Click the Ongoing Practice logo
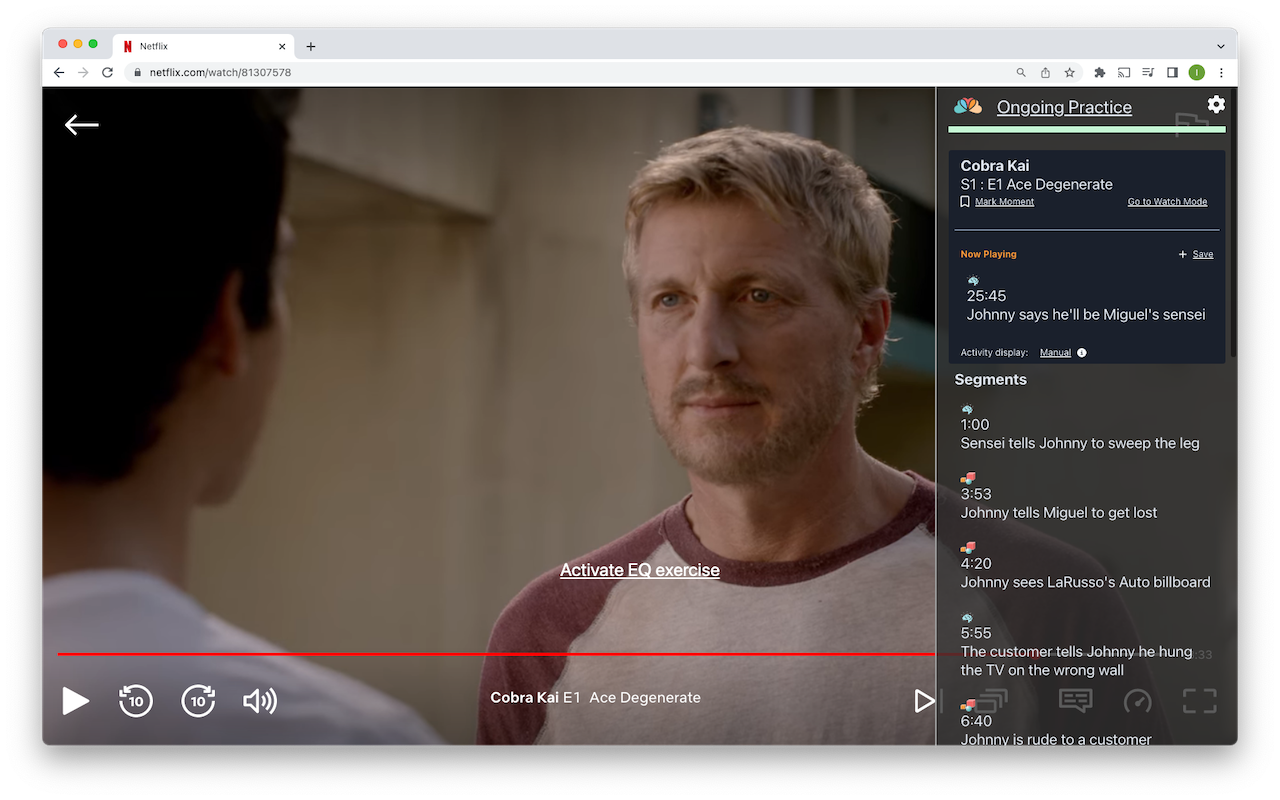 tap(967, 104)
